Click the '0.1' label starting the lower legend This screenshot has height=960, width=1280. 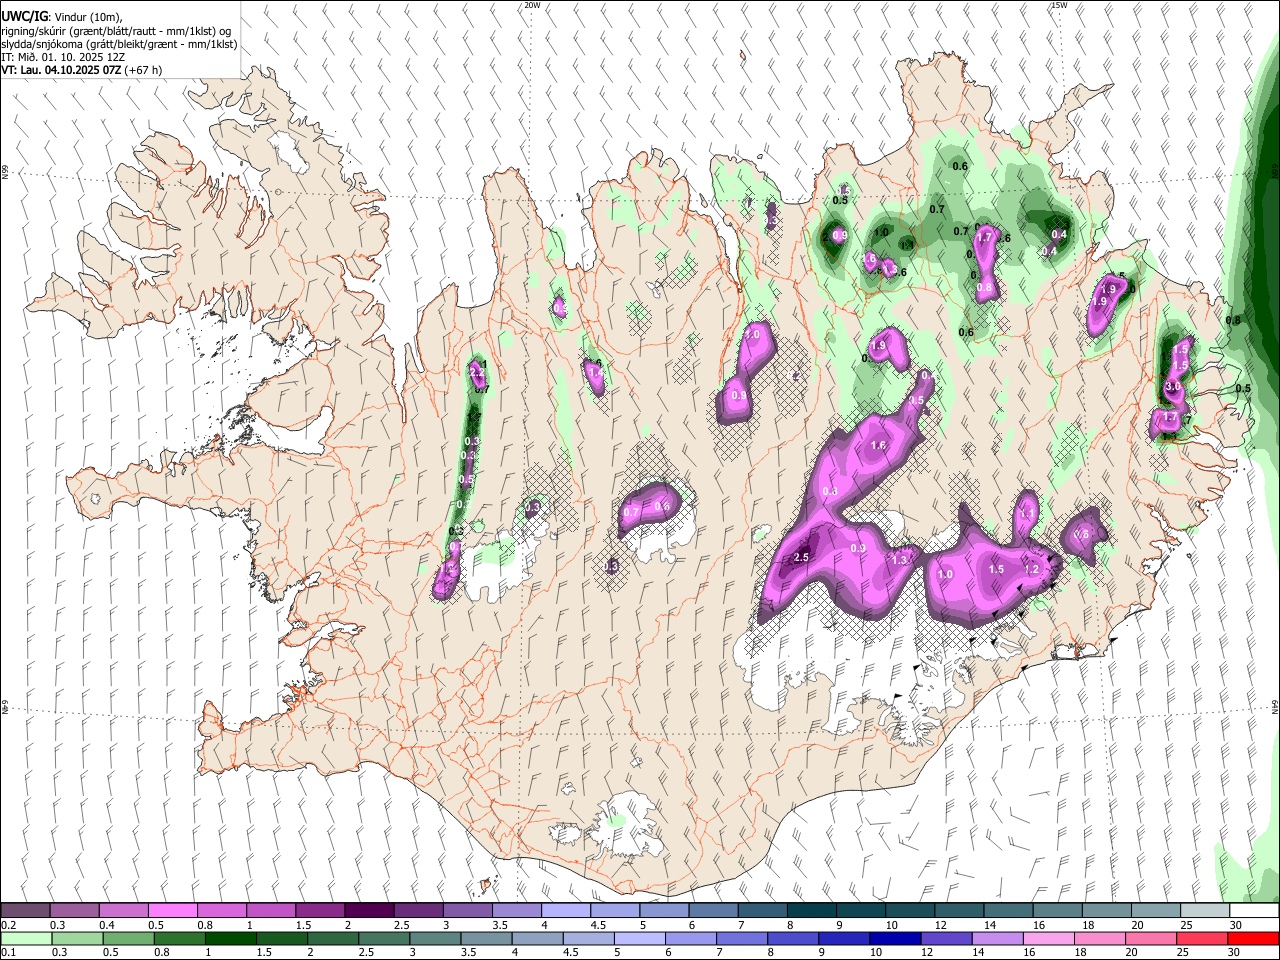coord(8,952)
